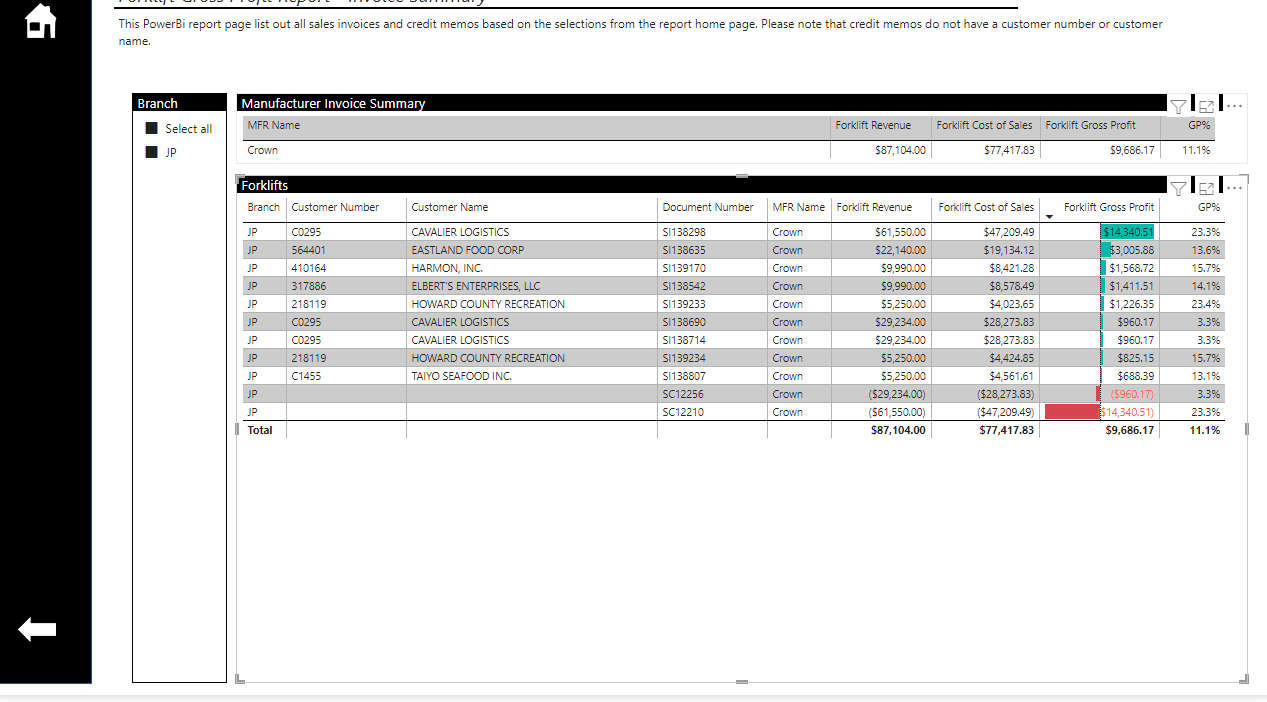Click summary revenue value $87,104.00 for Crown

900,150
